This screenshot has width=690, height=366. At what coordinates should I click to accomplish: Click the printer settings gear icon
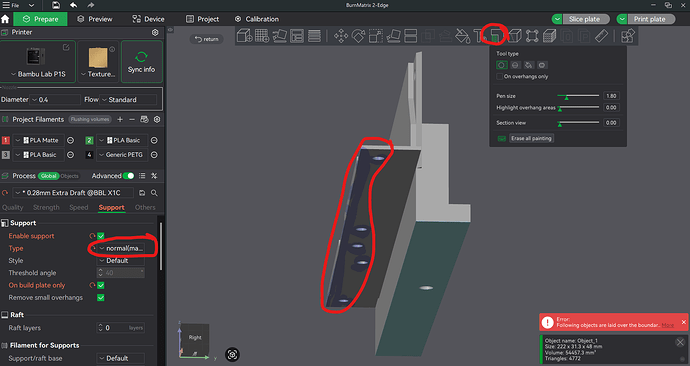pos(155,33)
